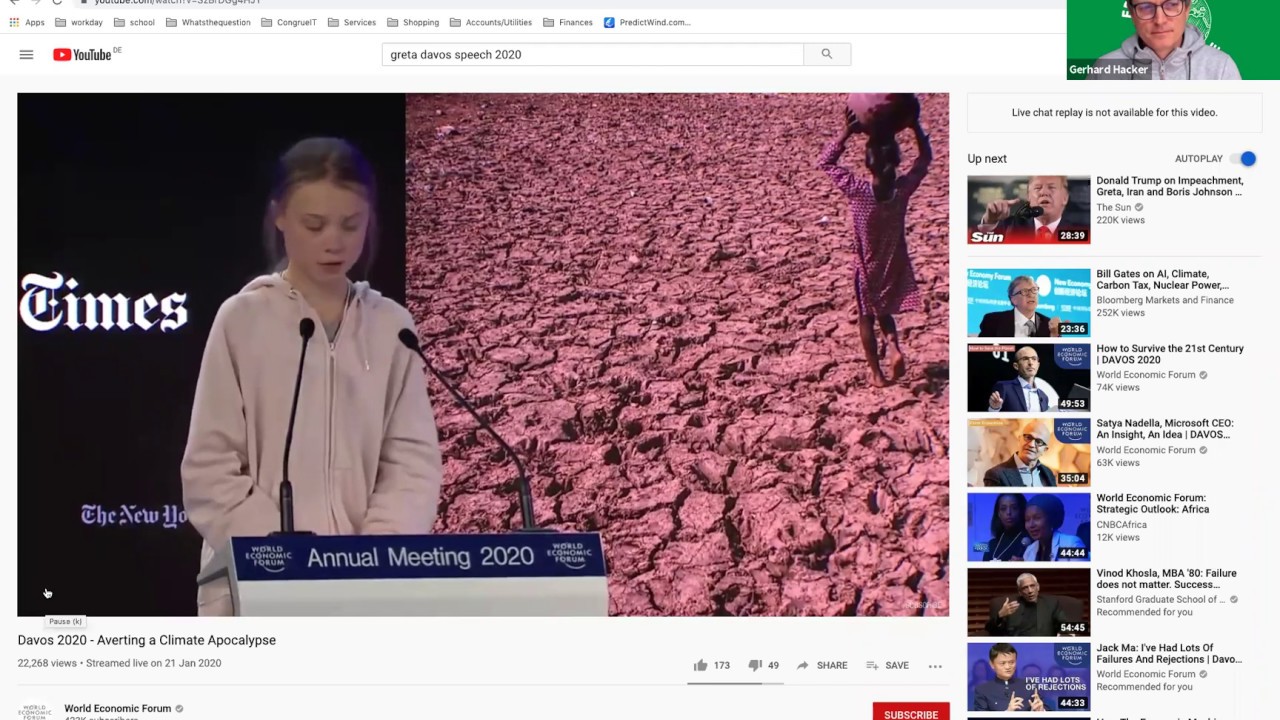This screenshot has height=720, width=1280.
Task: Open the Vinod Khosla video thumbnail
Action: click(1029, 602)
